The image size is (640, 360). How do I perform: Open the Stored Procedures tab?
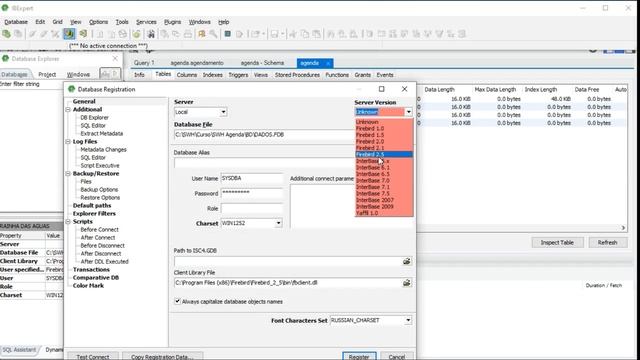coord(297,75)
